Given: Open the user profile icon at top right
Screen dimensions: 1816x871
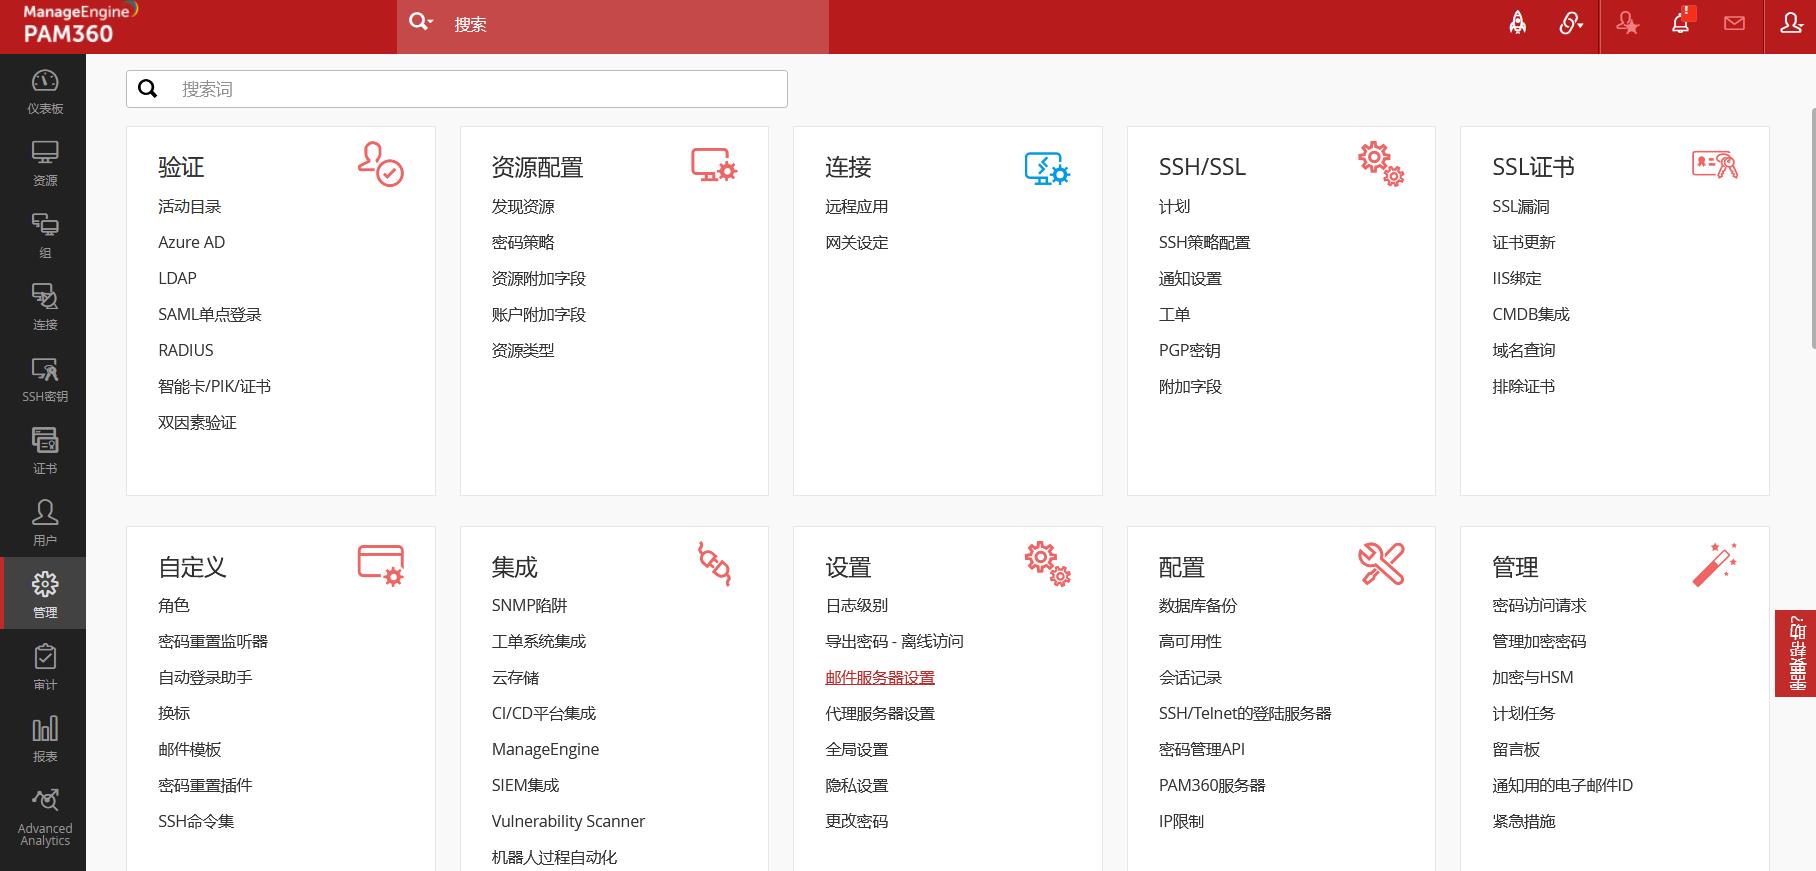Looking at the screenshot, I should [1791, 24].
